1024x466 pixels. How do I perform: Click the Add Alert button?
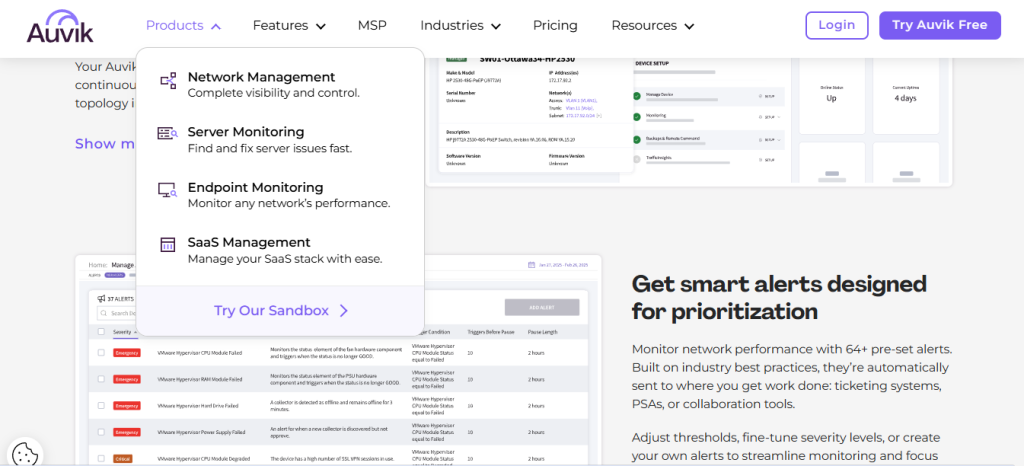pos(541,307)
